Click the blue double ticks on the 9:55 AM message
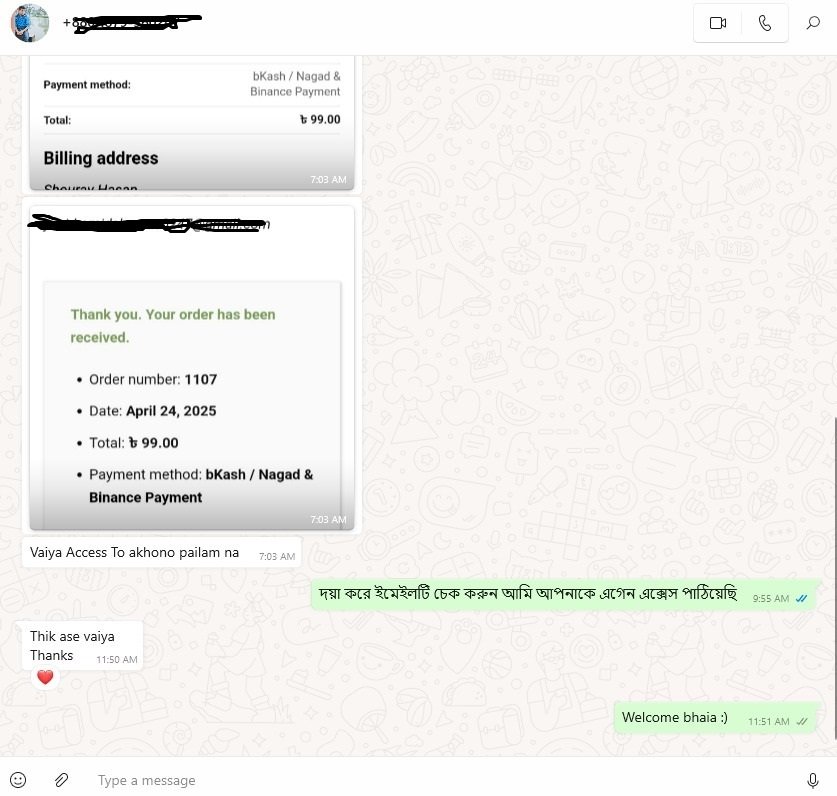 [801, 598]
